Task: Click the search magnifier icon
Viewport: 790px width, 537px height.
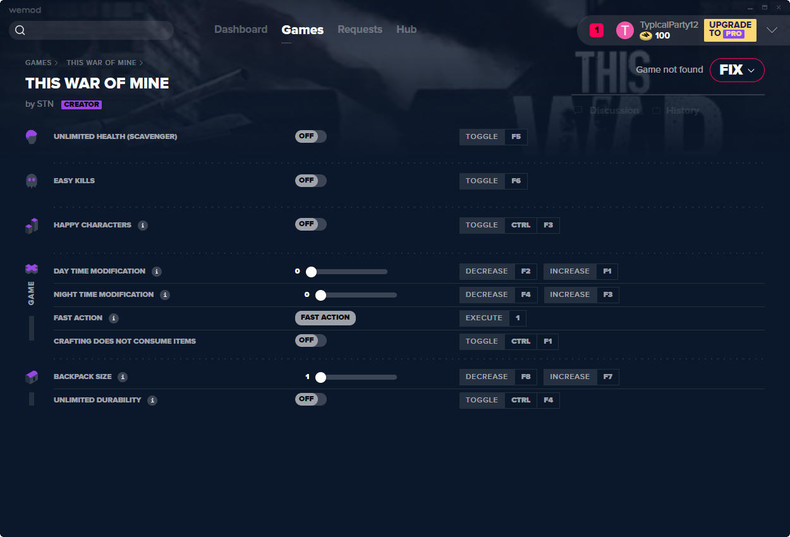Action: click(x=20, y=30)
